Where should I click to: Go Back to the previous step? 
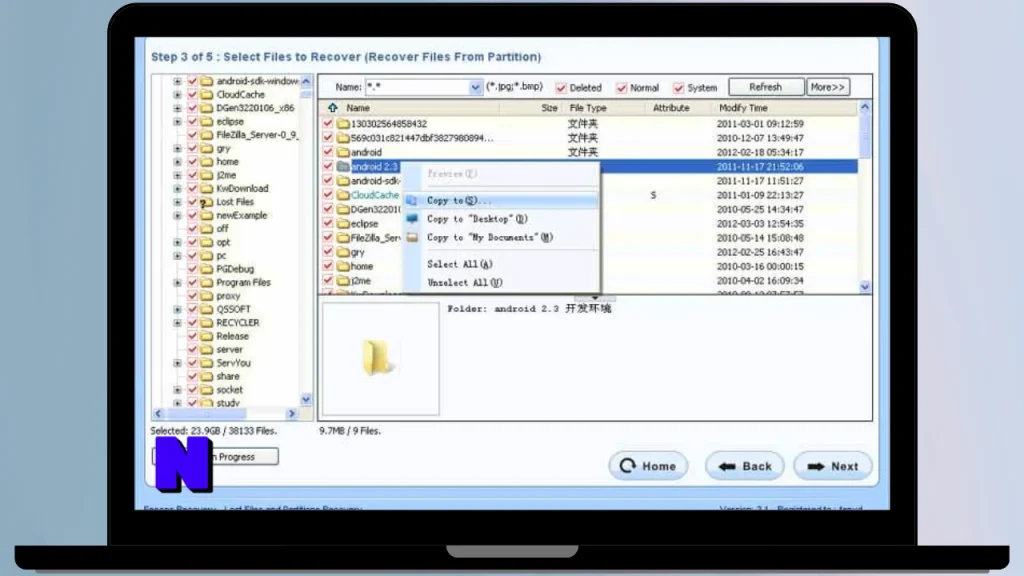(x=744, y=466)
